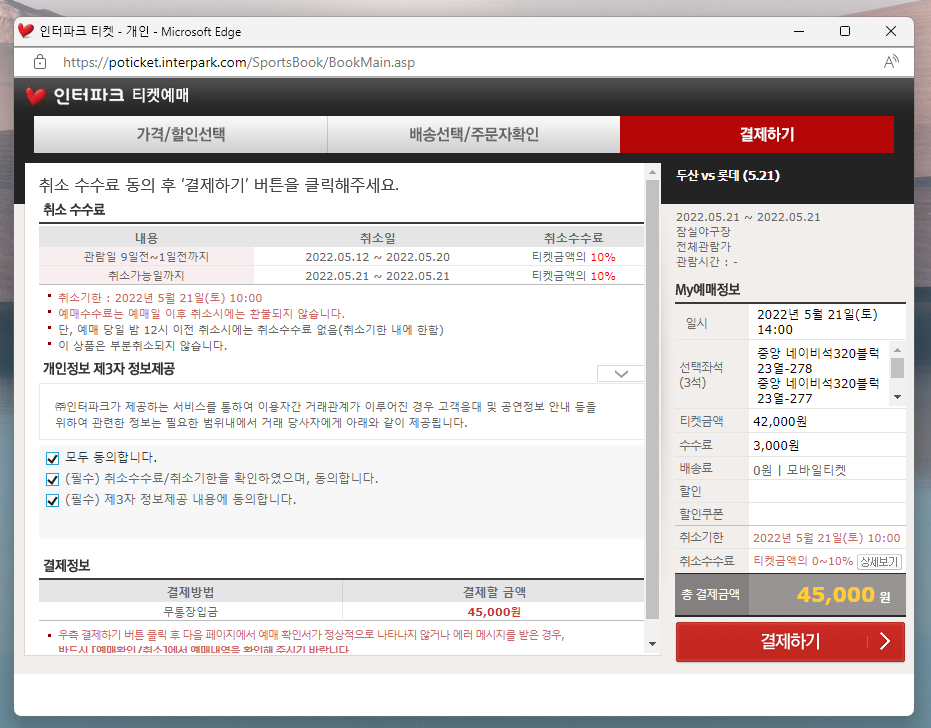Maximize the Edge window
This screenshot has height=728, width=931.
[845, 31]
